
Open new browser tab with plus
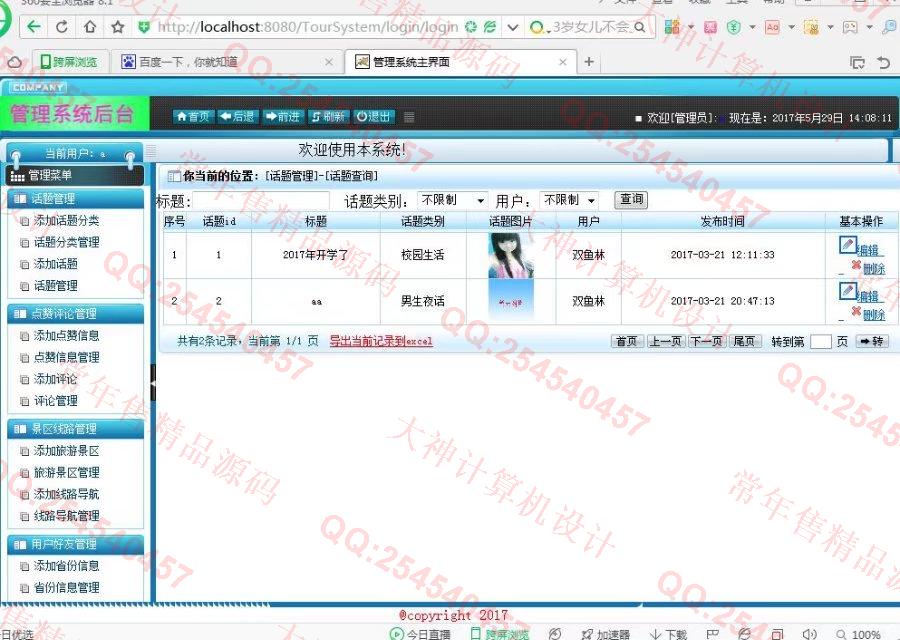(x=589, y=61)
